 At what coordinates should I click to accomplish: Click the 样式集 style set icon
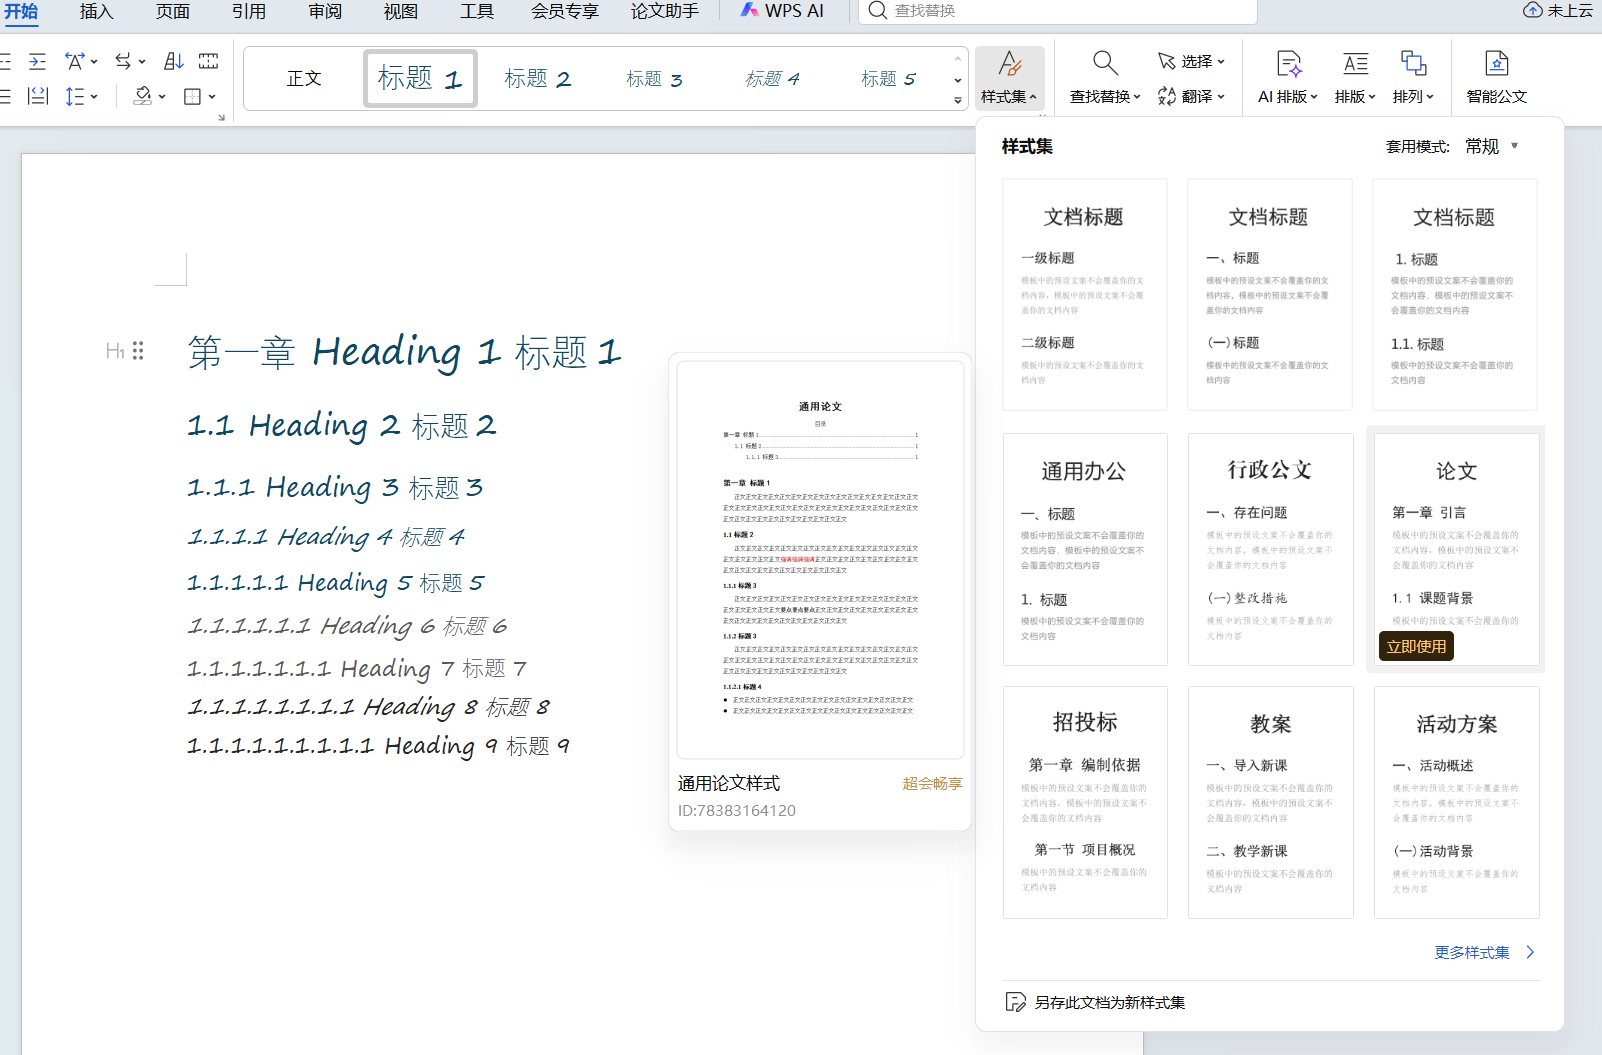pyautogui.click(x=1009, y=65)
